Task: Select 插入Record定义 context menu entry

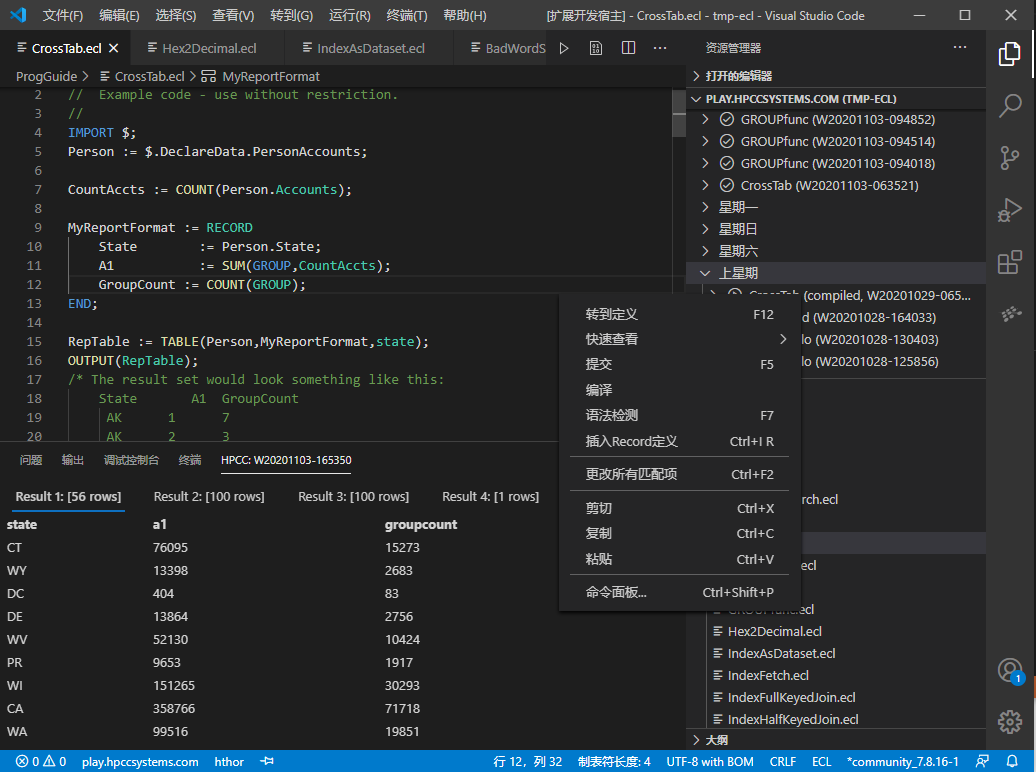Action: (x=679, y=442)
